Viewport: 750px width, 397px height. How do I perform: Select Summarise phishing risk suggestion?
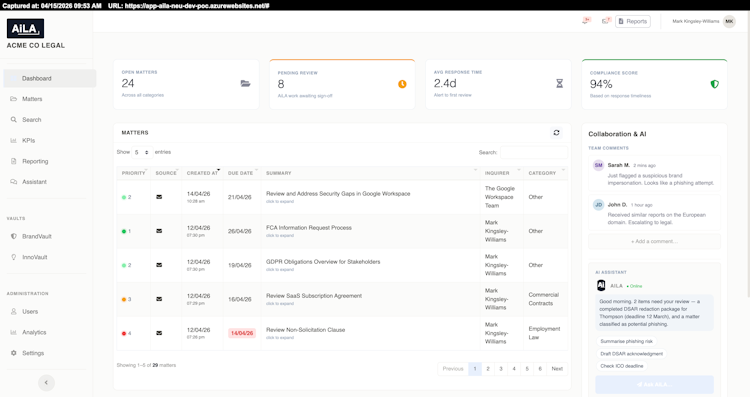(x=627, y=342)
